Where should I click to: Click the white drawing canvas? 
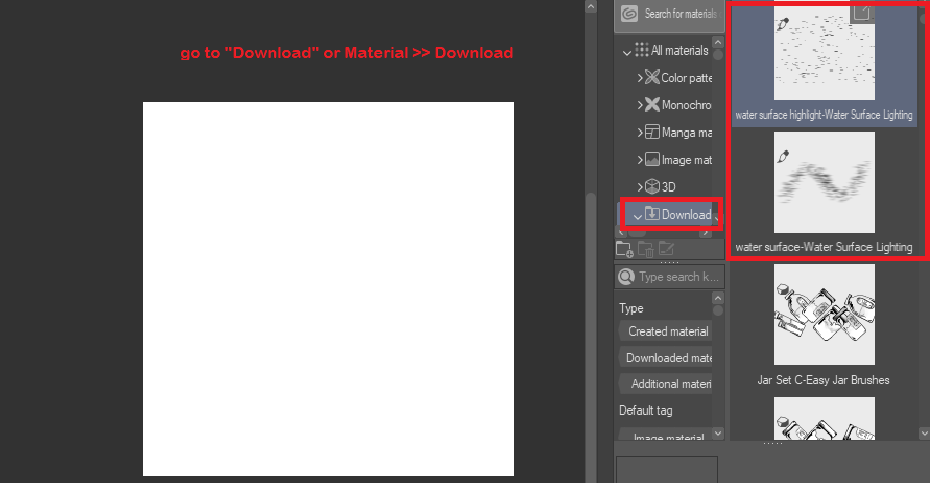(328, 288)
